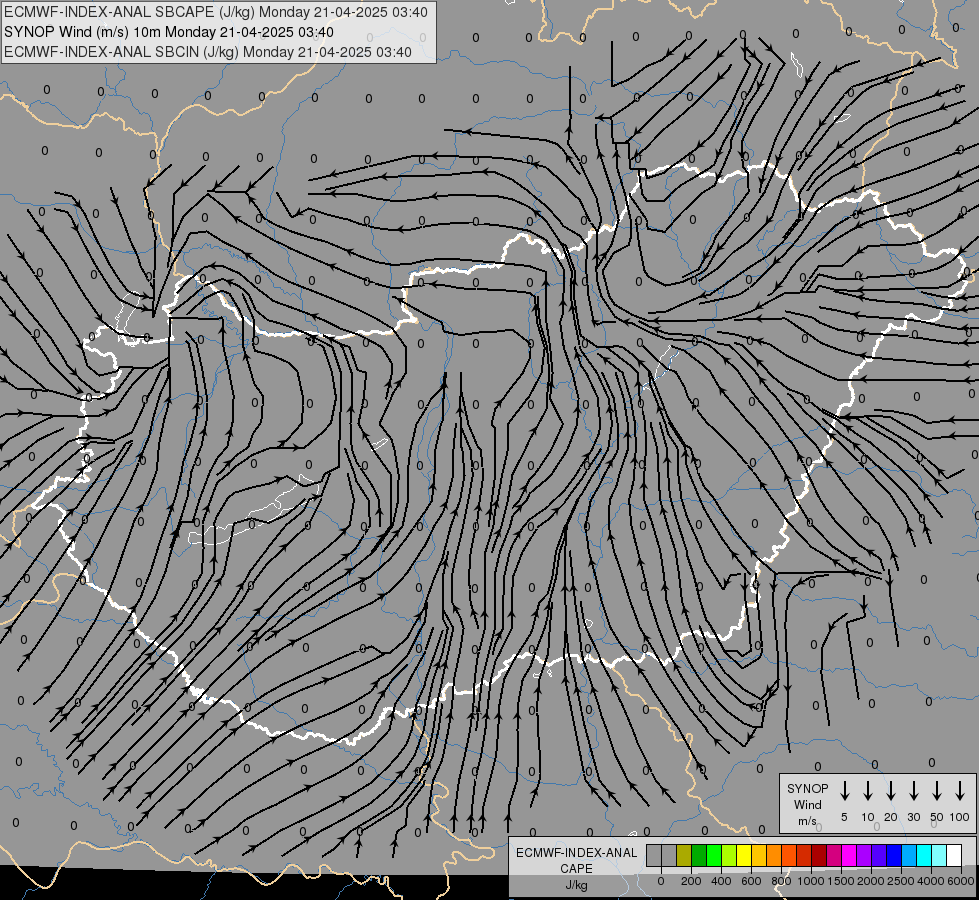Pick the red-orange swatch starting at 800
This screenshot has height=900, width=979.
click(790, 855)
